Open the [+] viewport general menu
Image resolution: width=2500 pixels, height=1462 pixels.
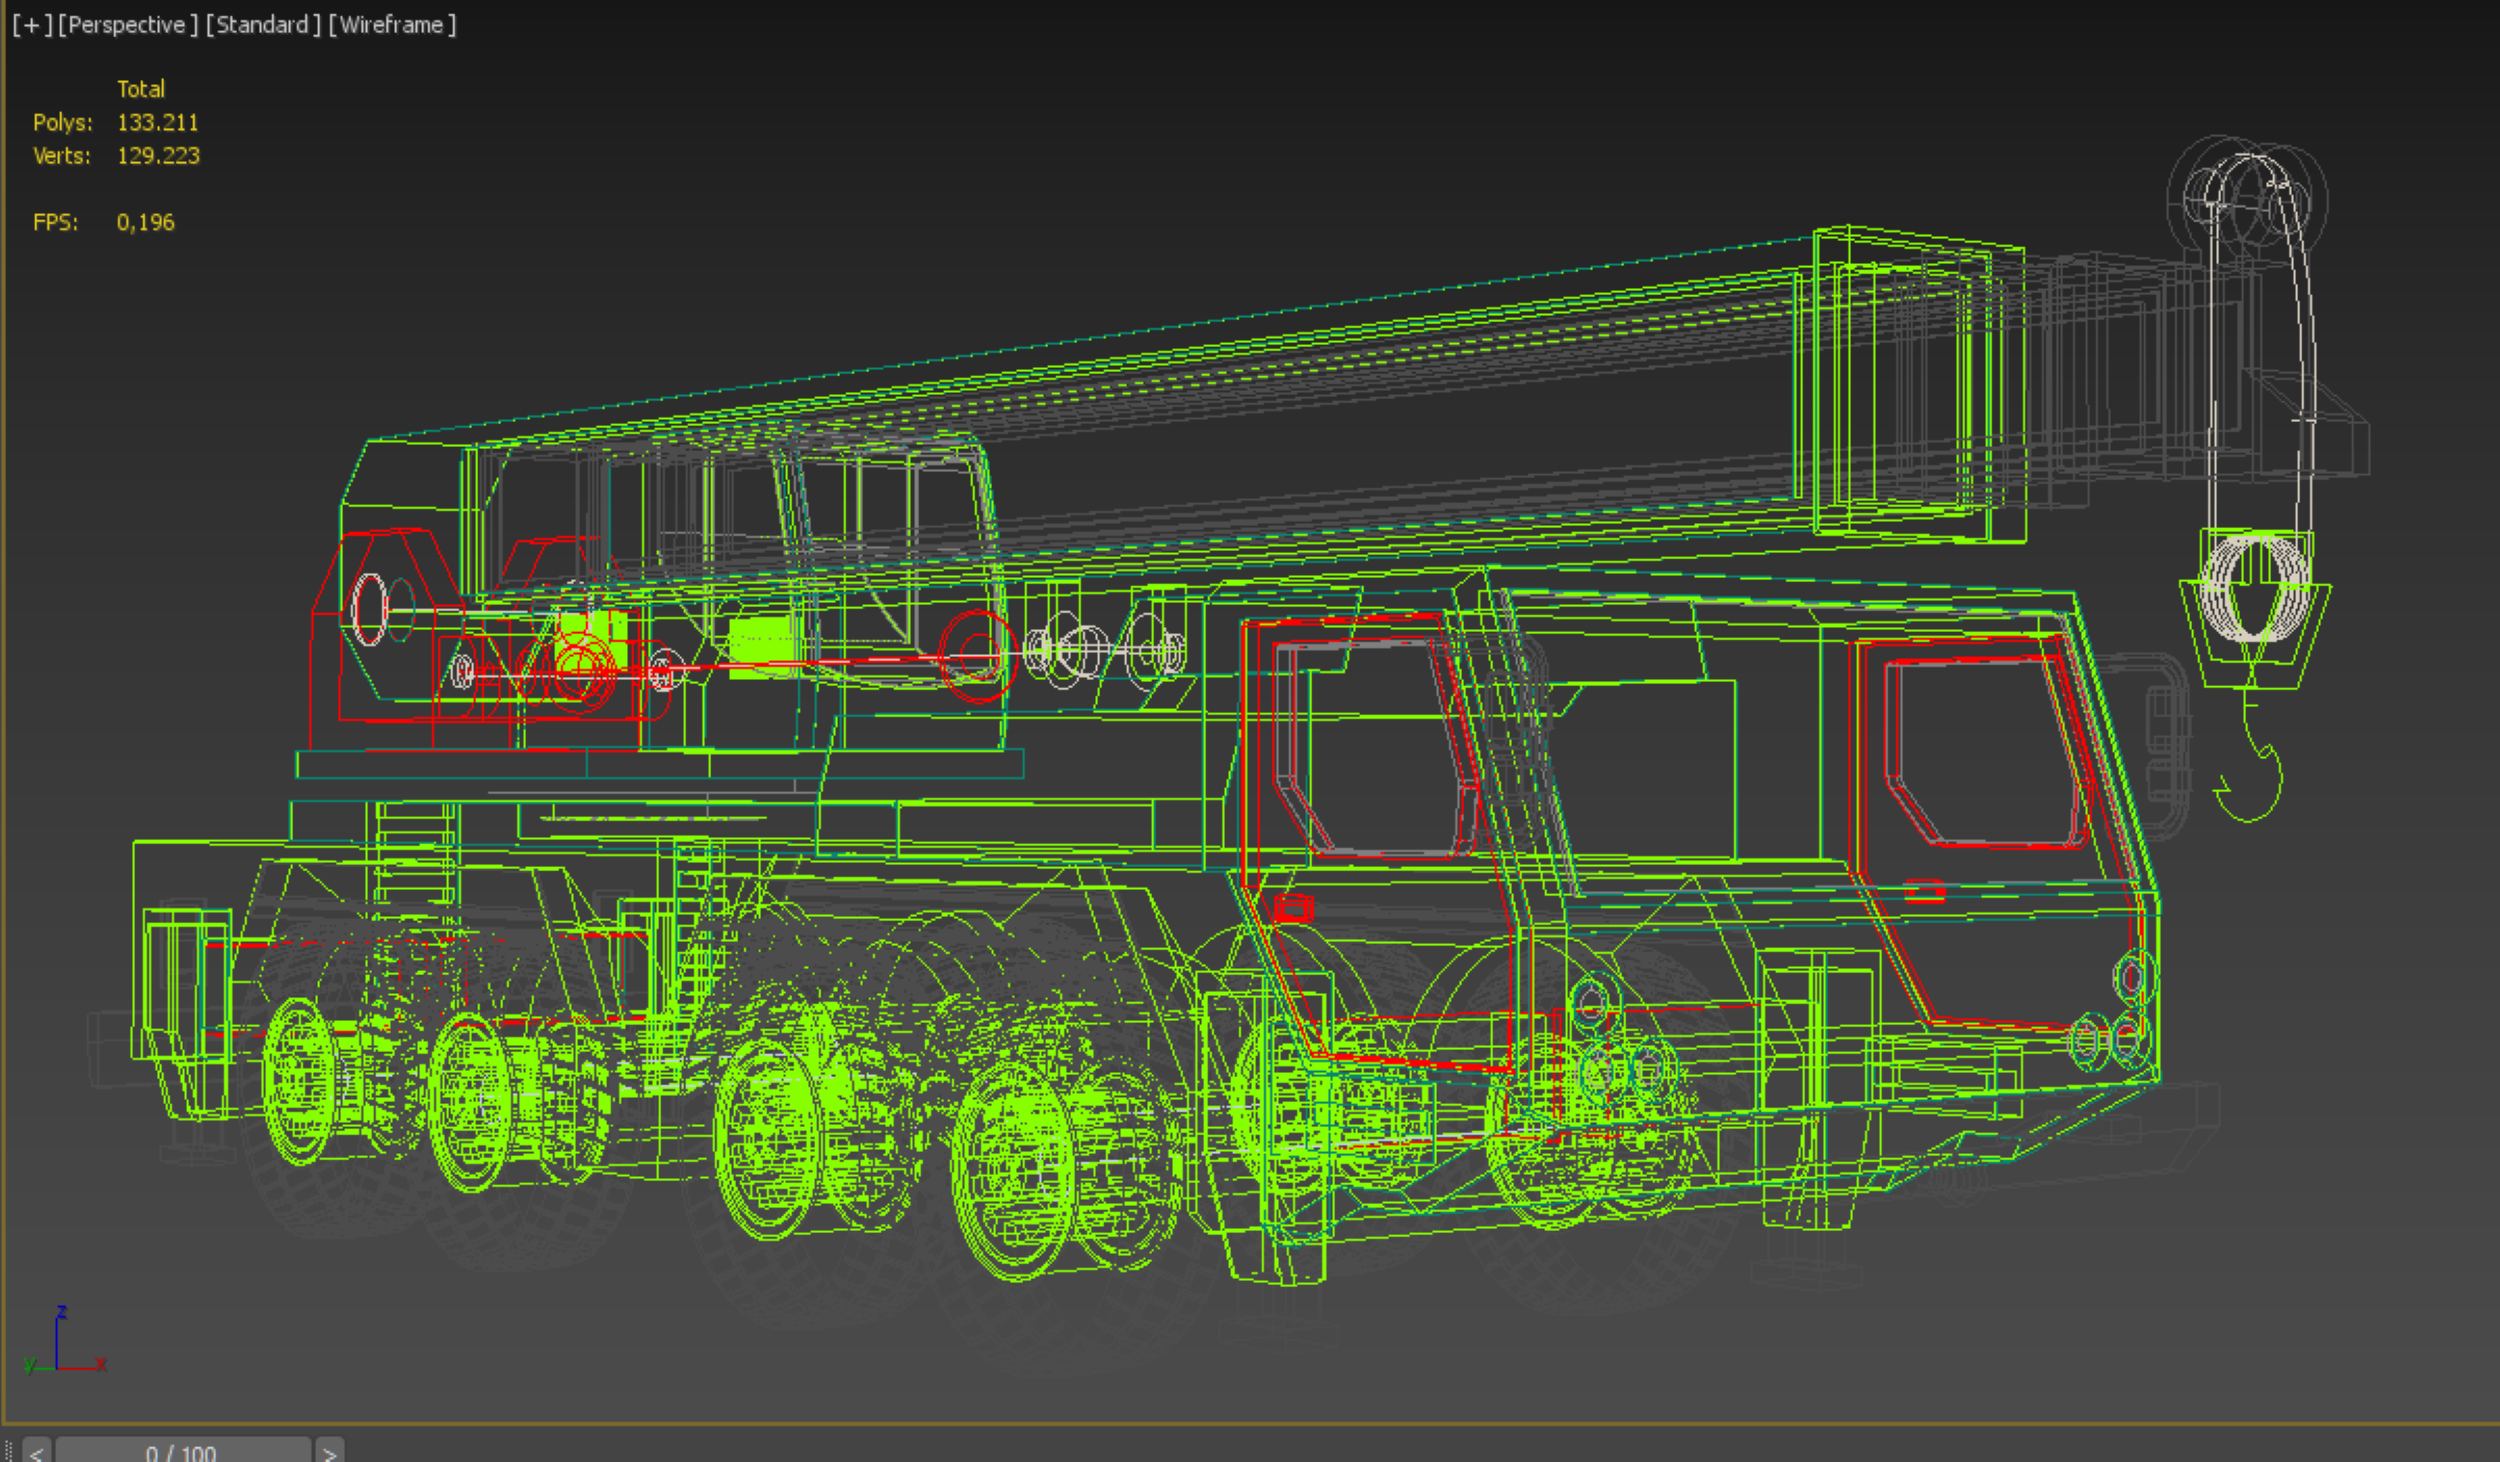[x=32, y=25]
